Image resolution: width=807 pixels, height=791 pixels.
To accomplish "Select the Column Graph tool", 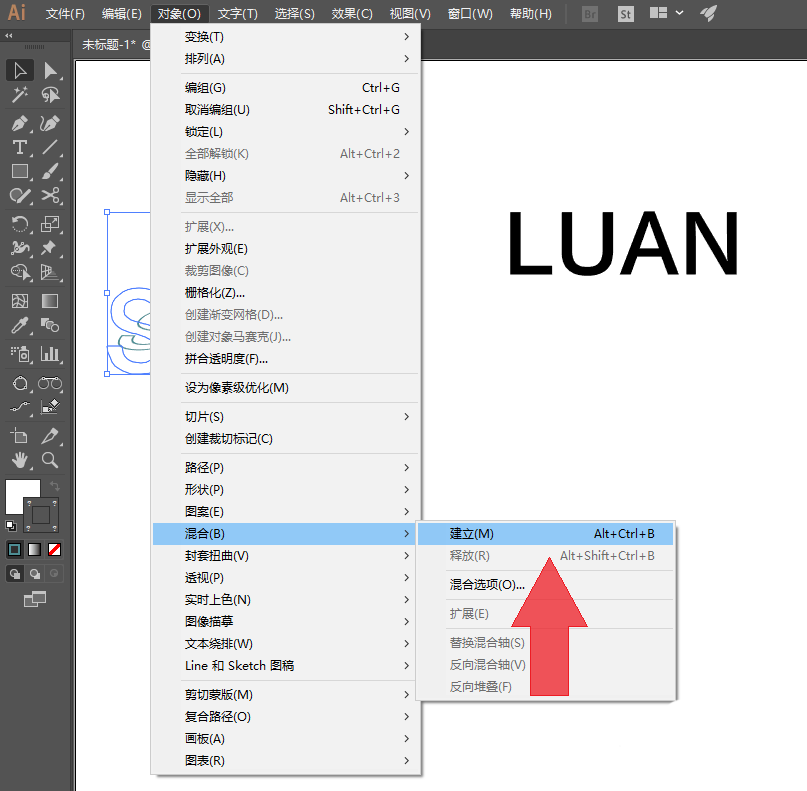I will pyautogui.click(x=50, y=354).
